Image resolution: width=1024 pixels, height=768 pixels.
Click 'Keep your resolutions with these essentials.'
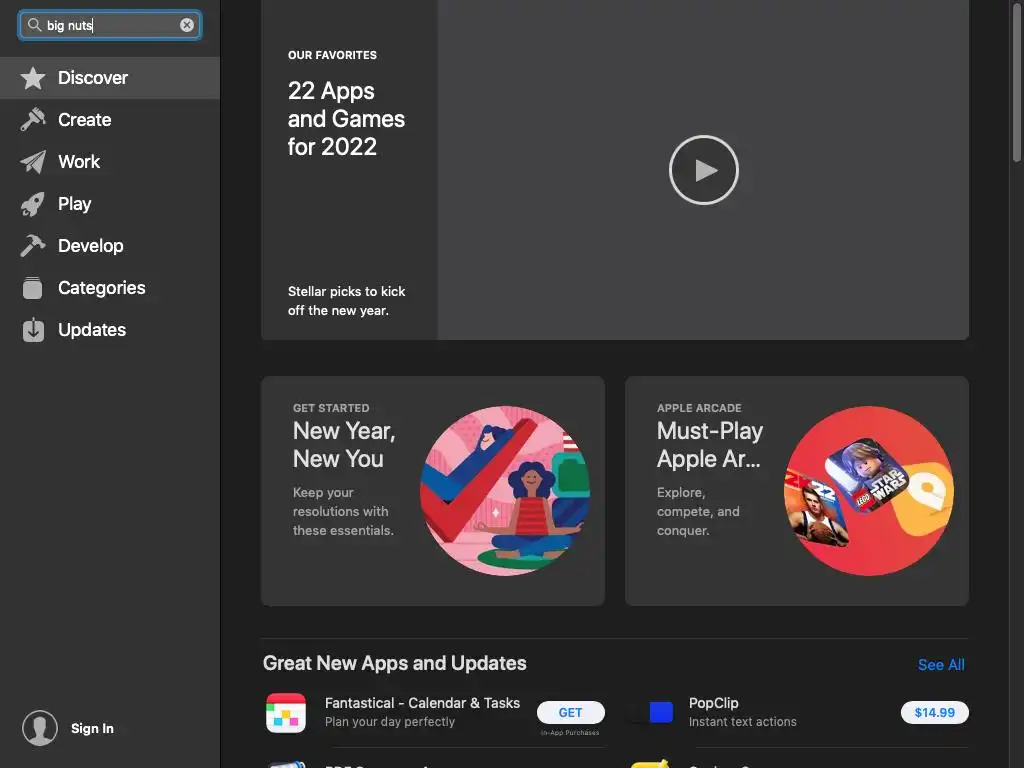pos(343,511)
